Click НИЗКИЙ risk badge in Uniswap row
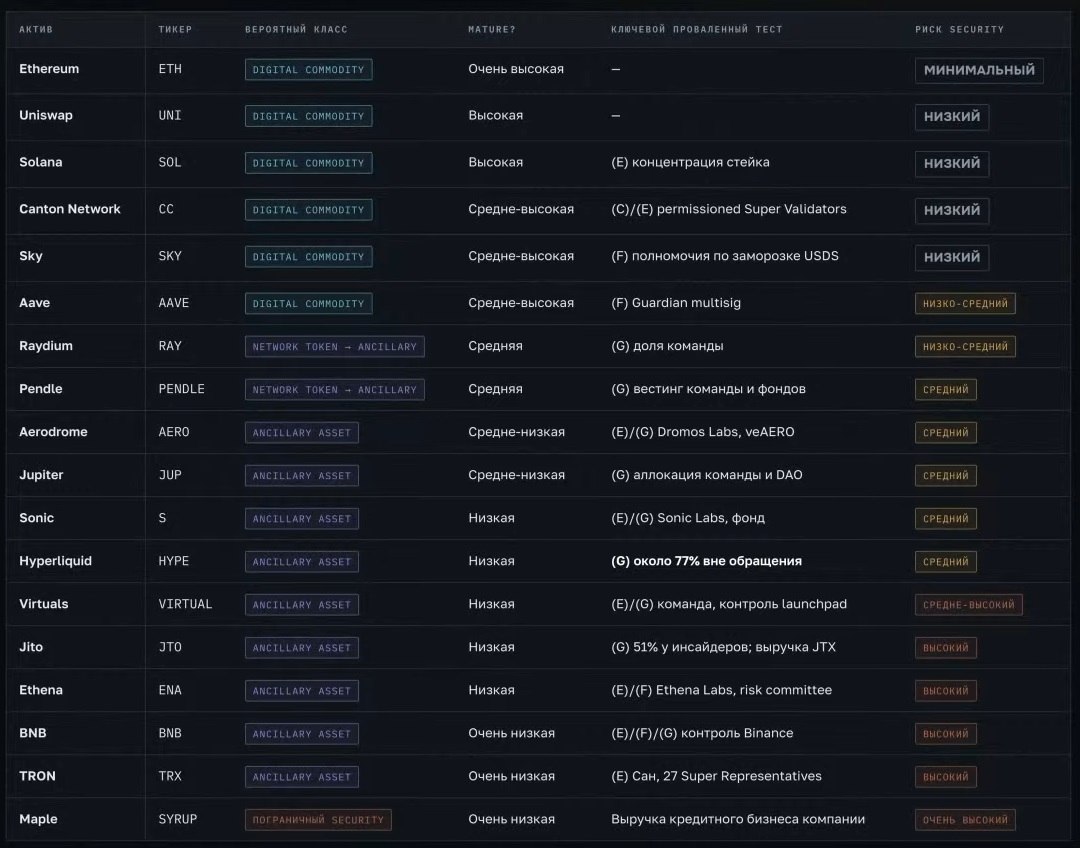1080x848 pixels. point(952,117)
